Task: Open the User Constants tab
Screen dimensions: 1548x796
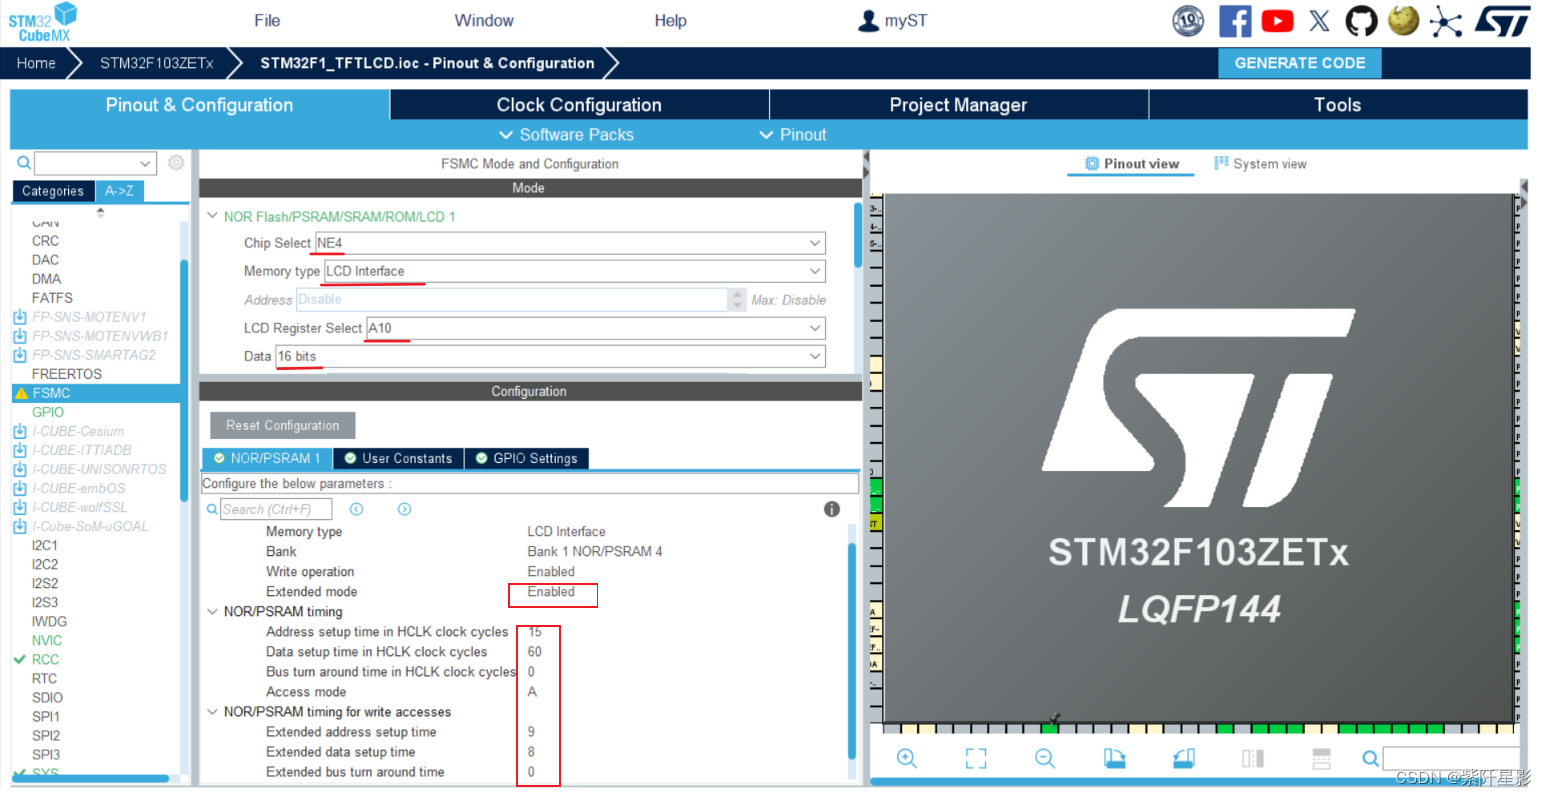Action: click(398, 458)
